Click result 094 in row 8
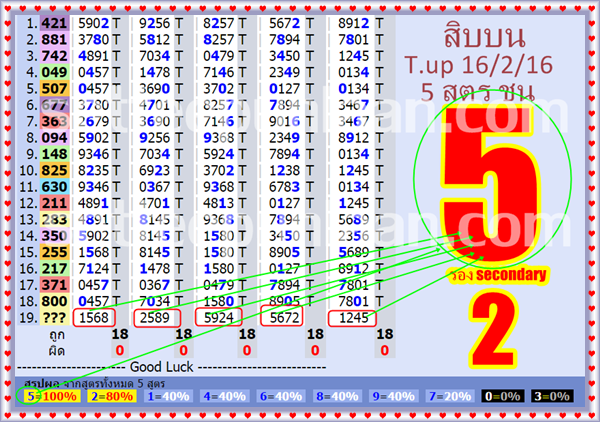Screen dimensions: 600x422 54,138
